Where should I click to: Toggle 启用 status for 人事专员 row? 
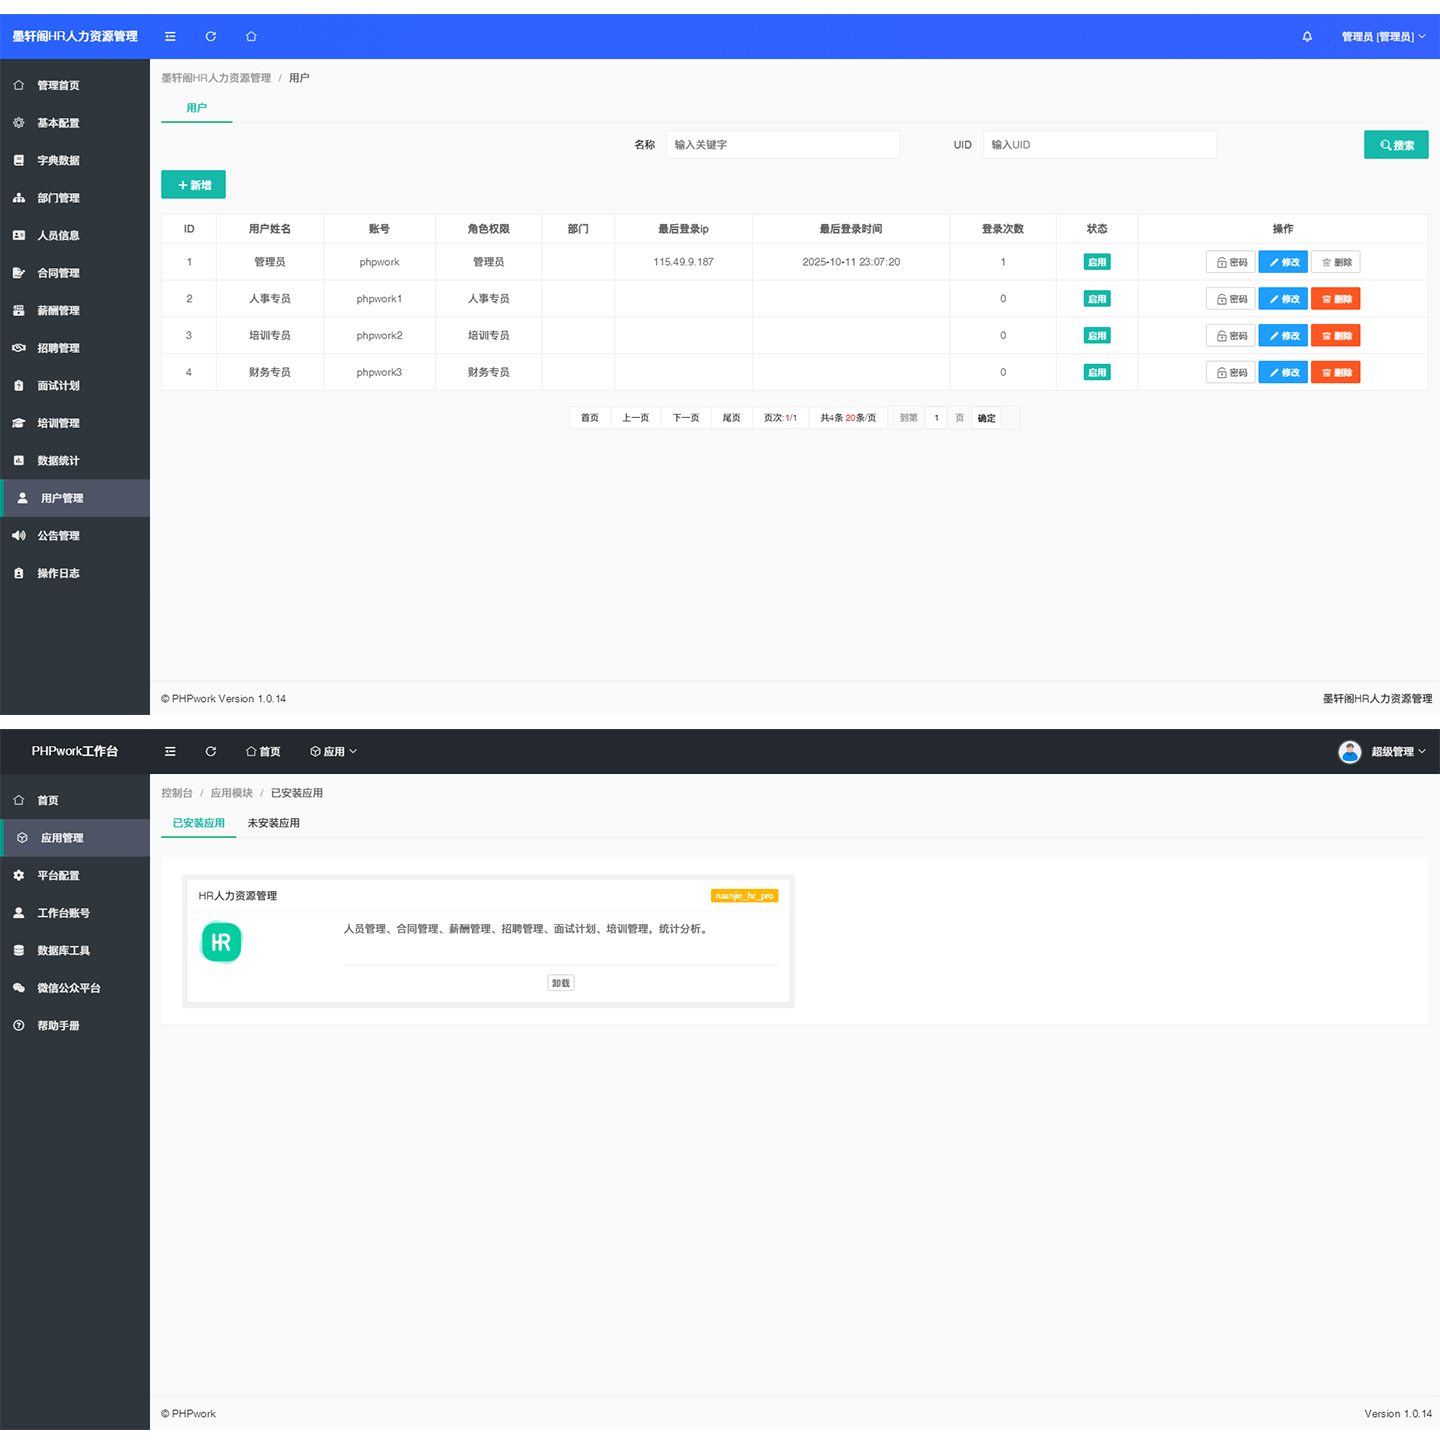pyautogui.click(x=1097, y=299)
